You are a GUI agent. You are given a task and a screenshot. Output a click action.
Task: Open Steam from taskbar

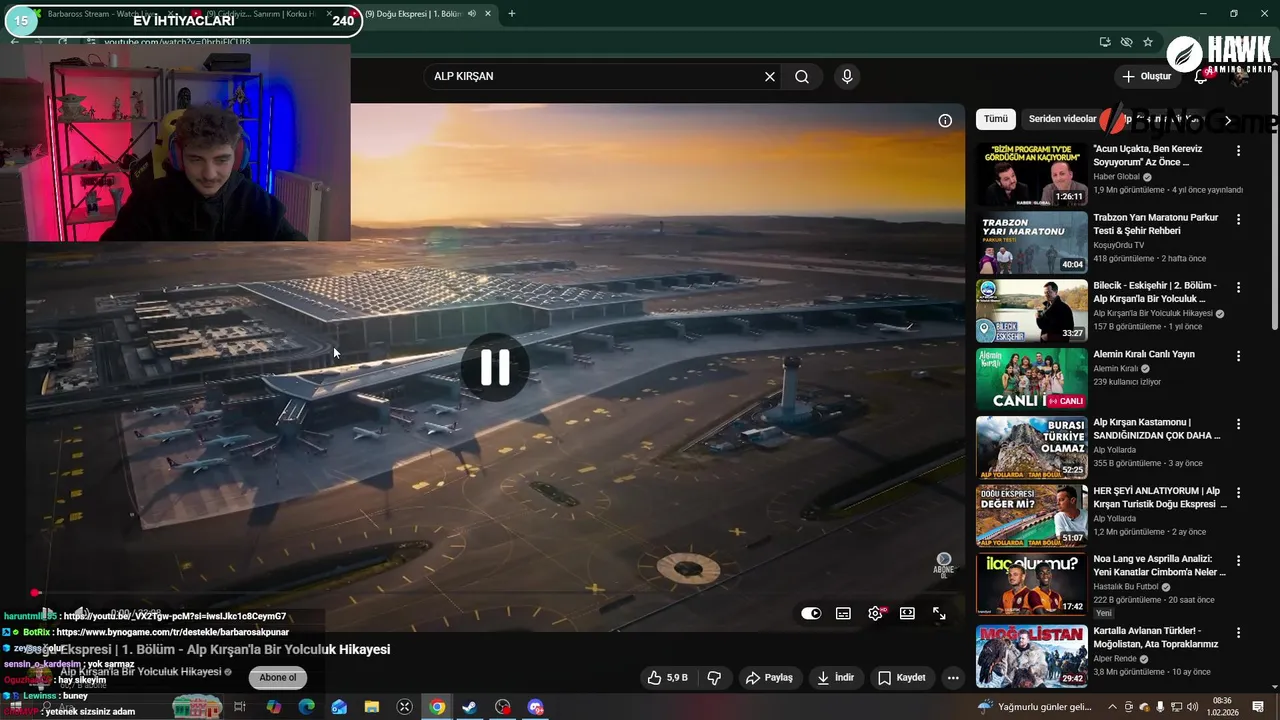pyautogui.click(x=469, y=707)
